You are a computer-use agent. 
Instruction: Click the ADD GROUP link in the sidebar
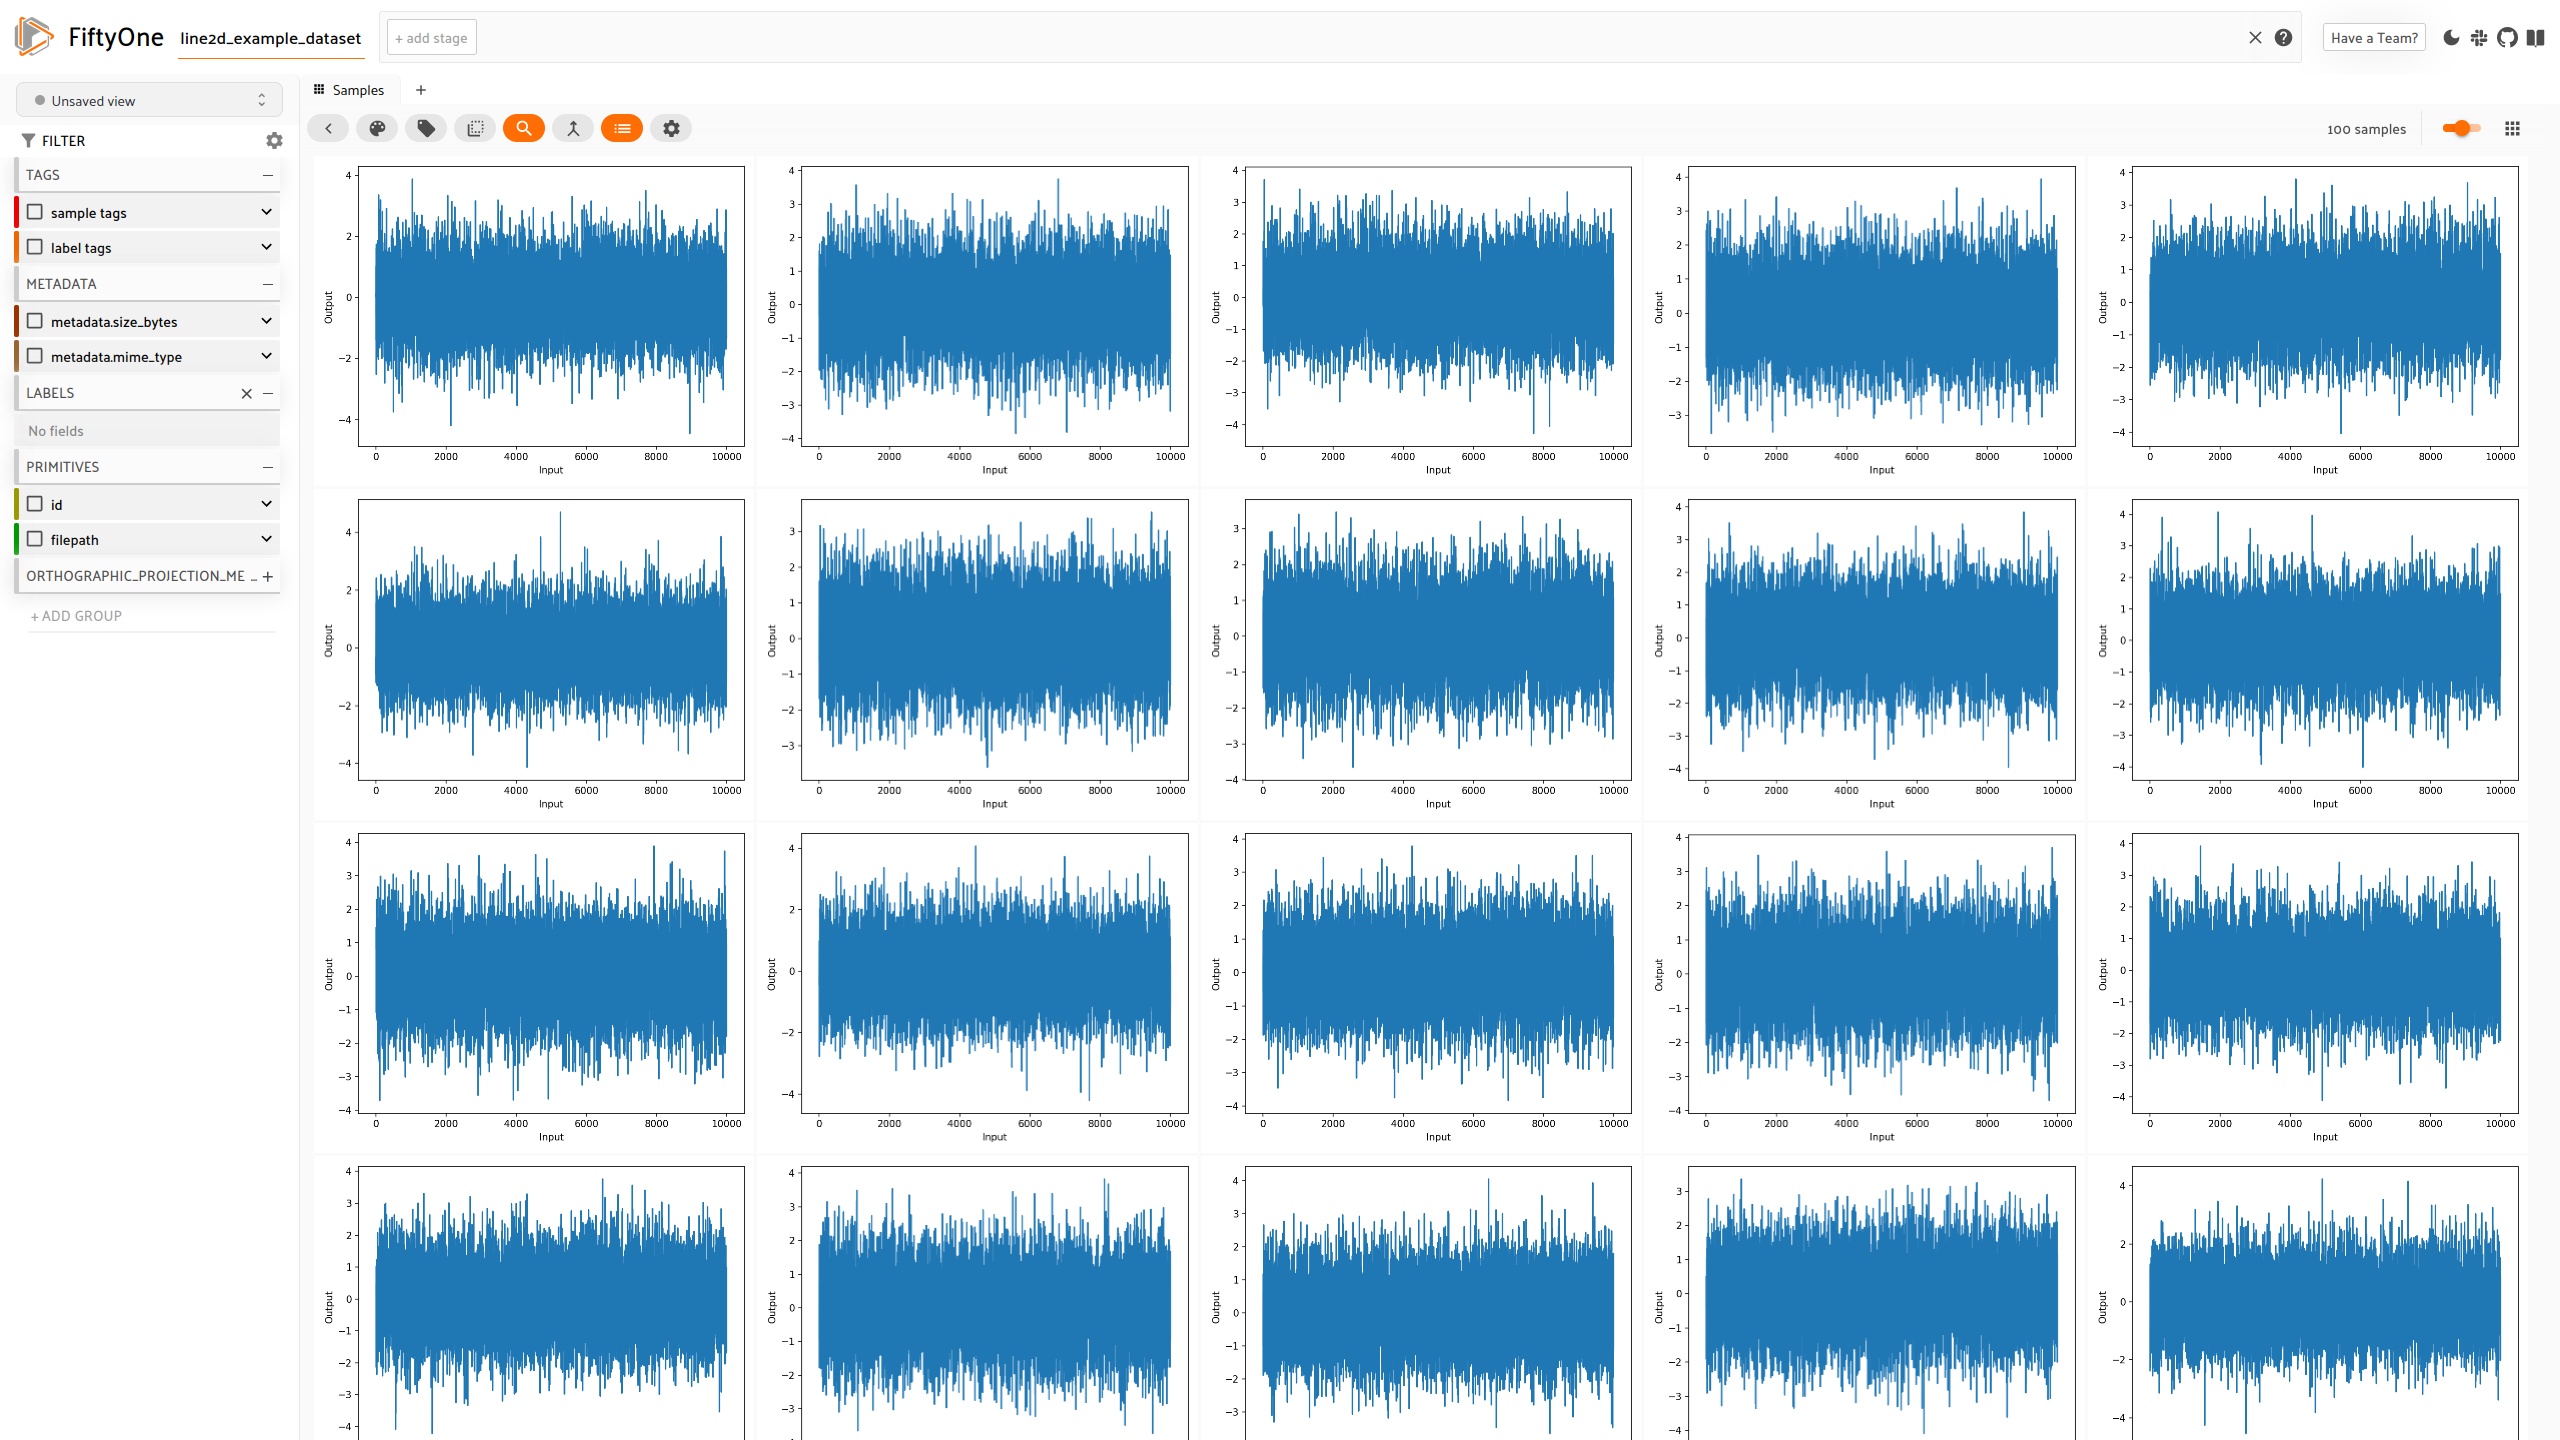click(77, 616)
